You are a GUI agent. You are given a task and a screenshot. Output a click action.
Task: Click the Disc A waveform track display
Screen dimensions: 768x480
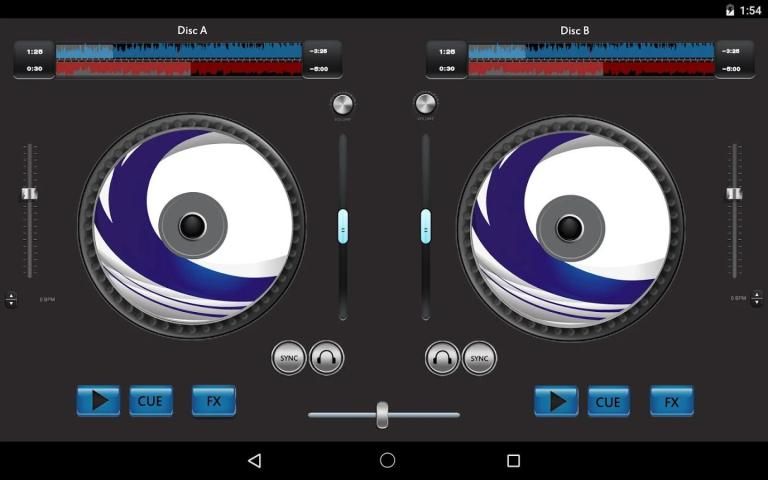coord(178,59)
